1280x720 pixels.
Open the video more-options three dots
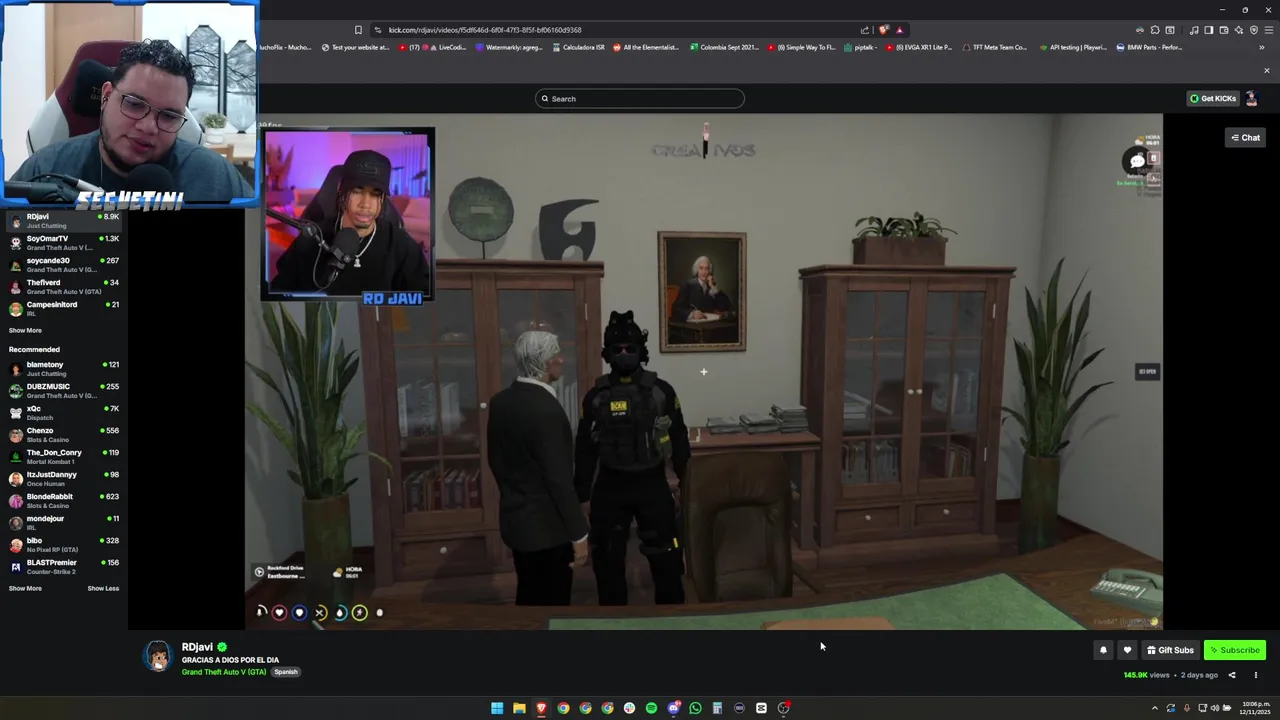(x=1256, y=675)
